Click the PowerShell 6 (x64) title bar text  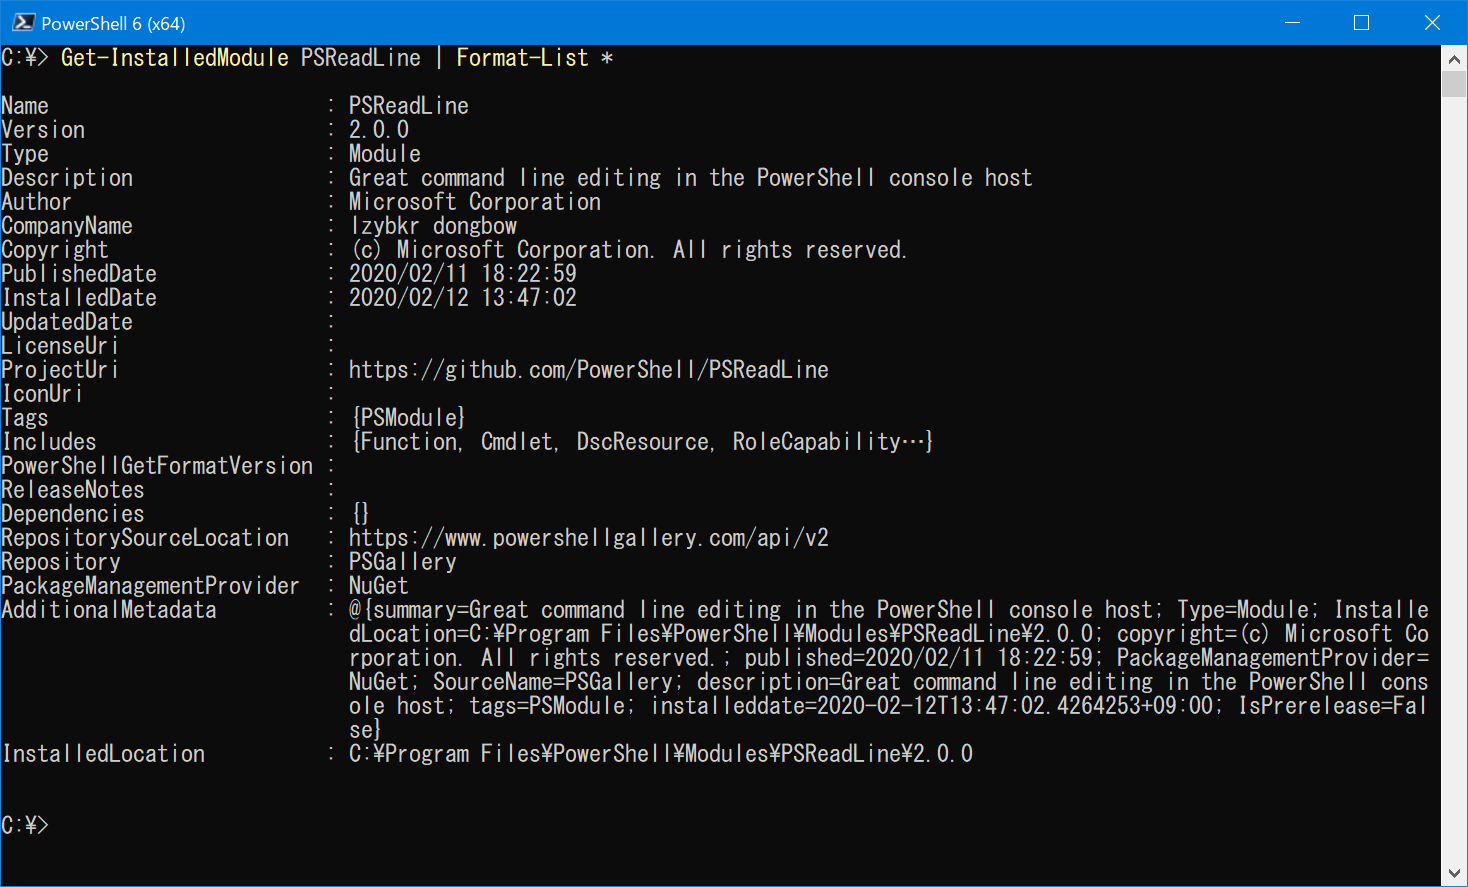(x=113, y=21)
